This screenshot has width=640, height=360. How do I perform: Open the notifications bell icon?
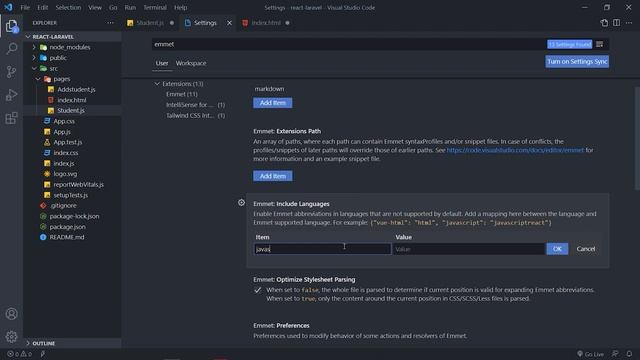pos(629,354)
